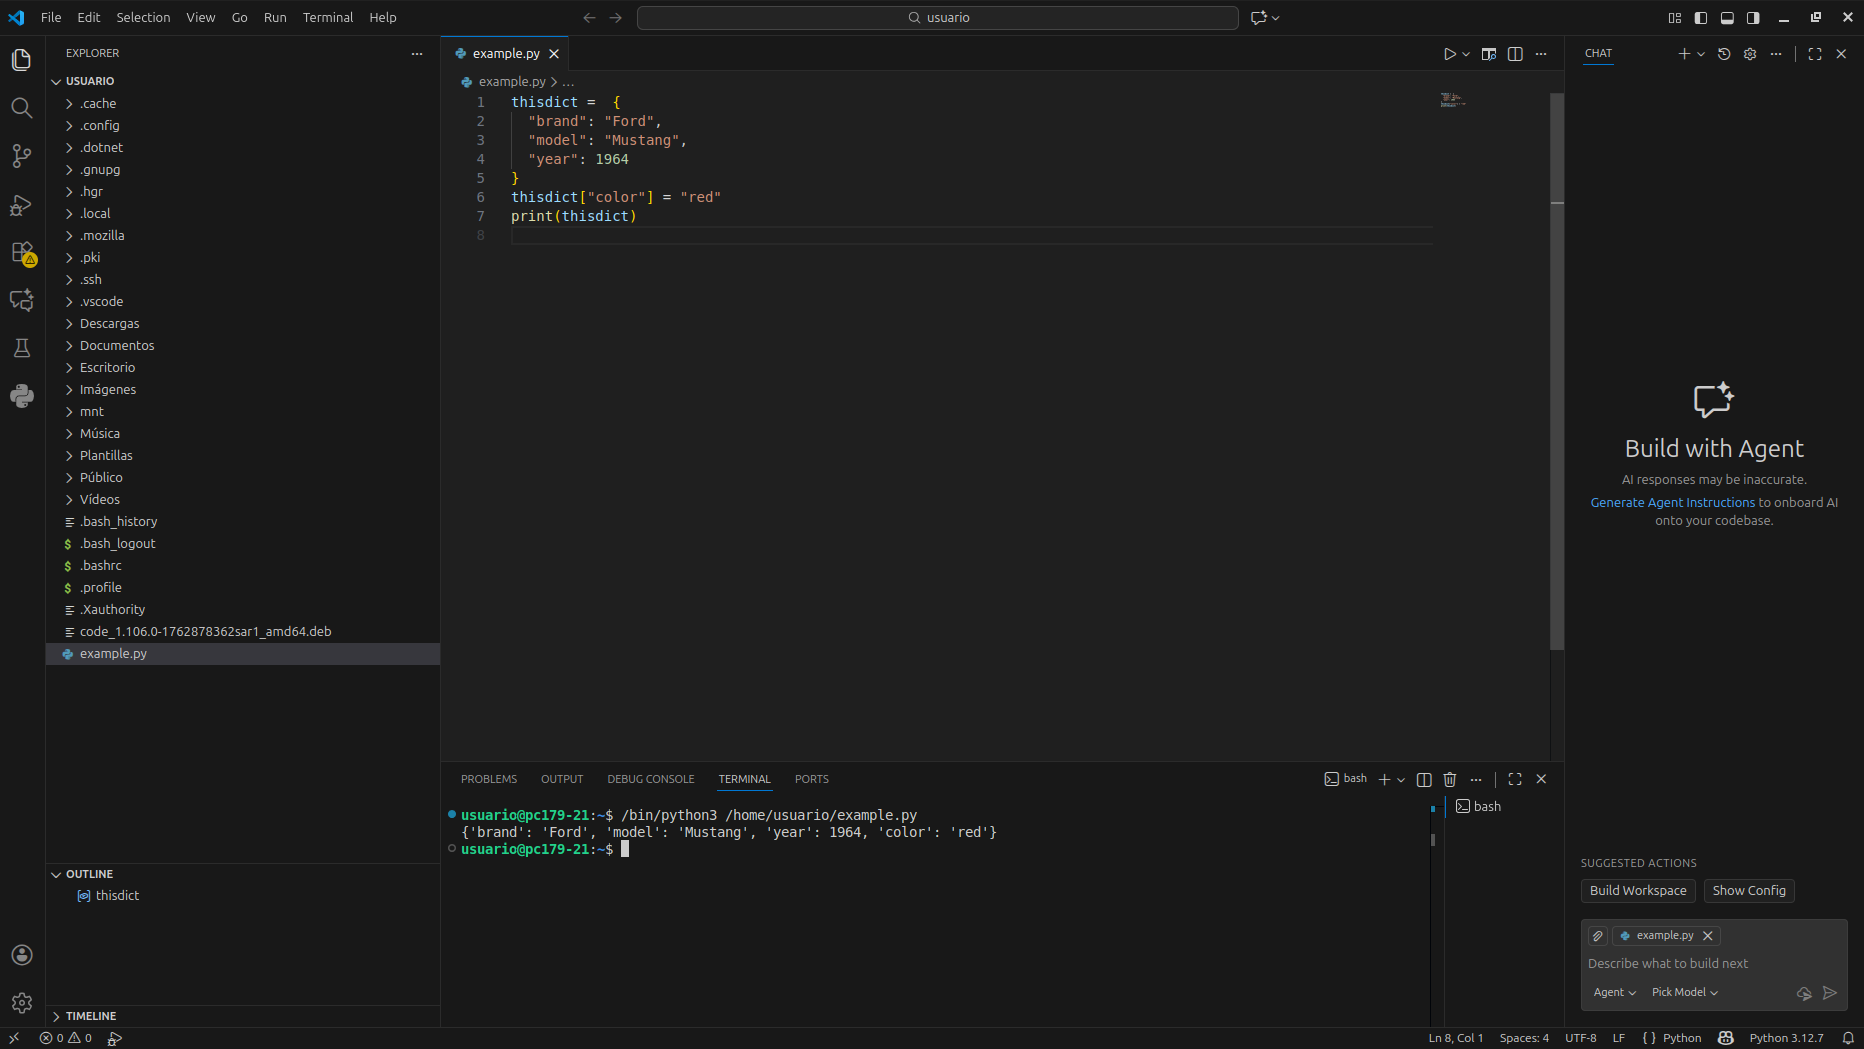Viewport: 1864px width, 1049px height.
Task: Split the editor to the right
Action: tap(1515, 54)
